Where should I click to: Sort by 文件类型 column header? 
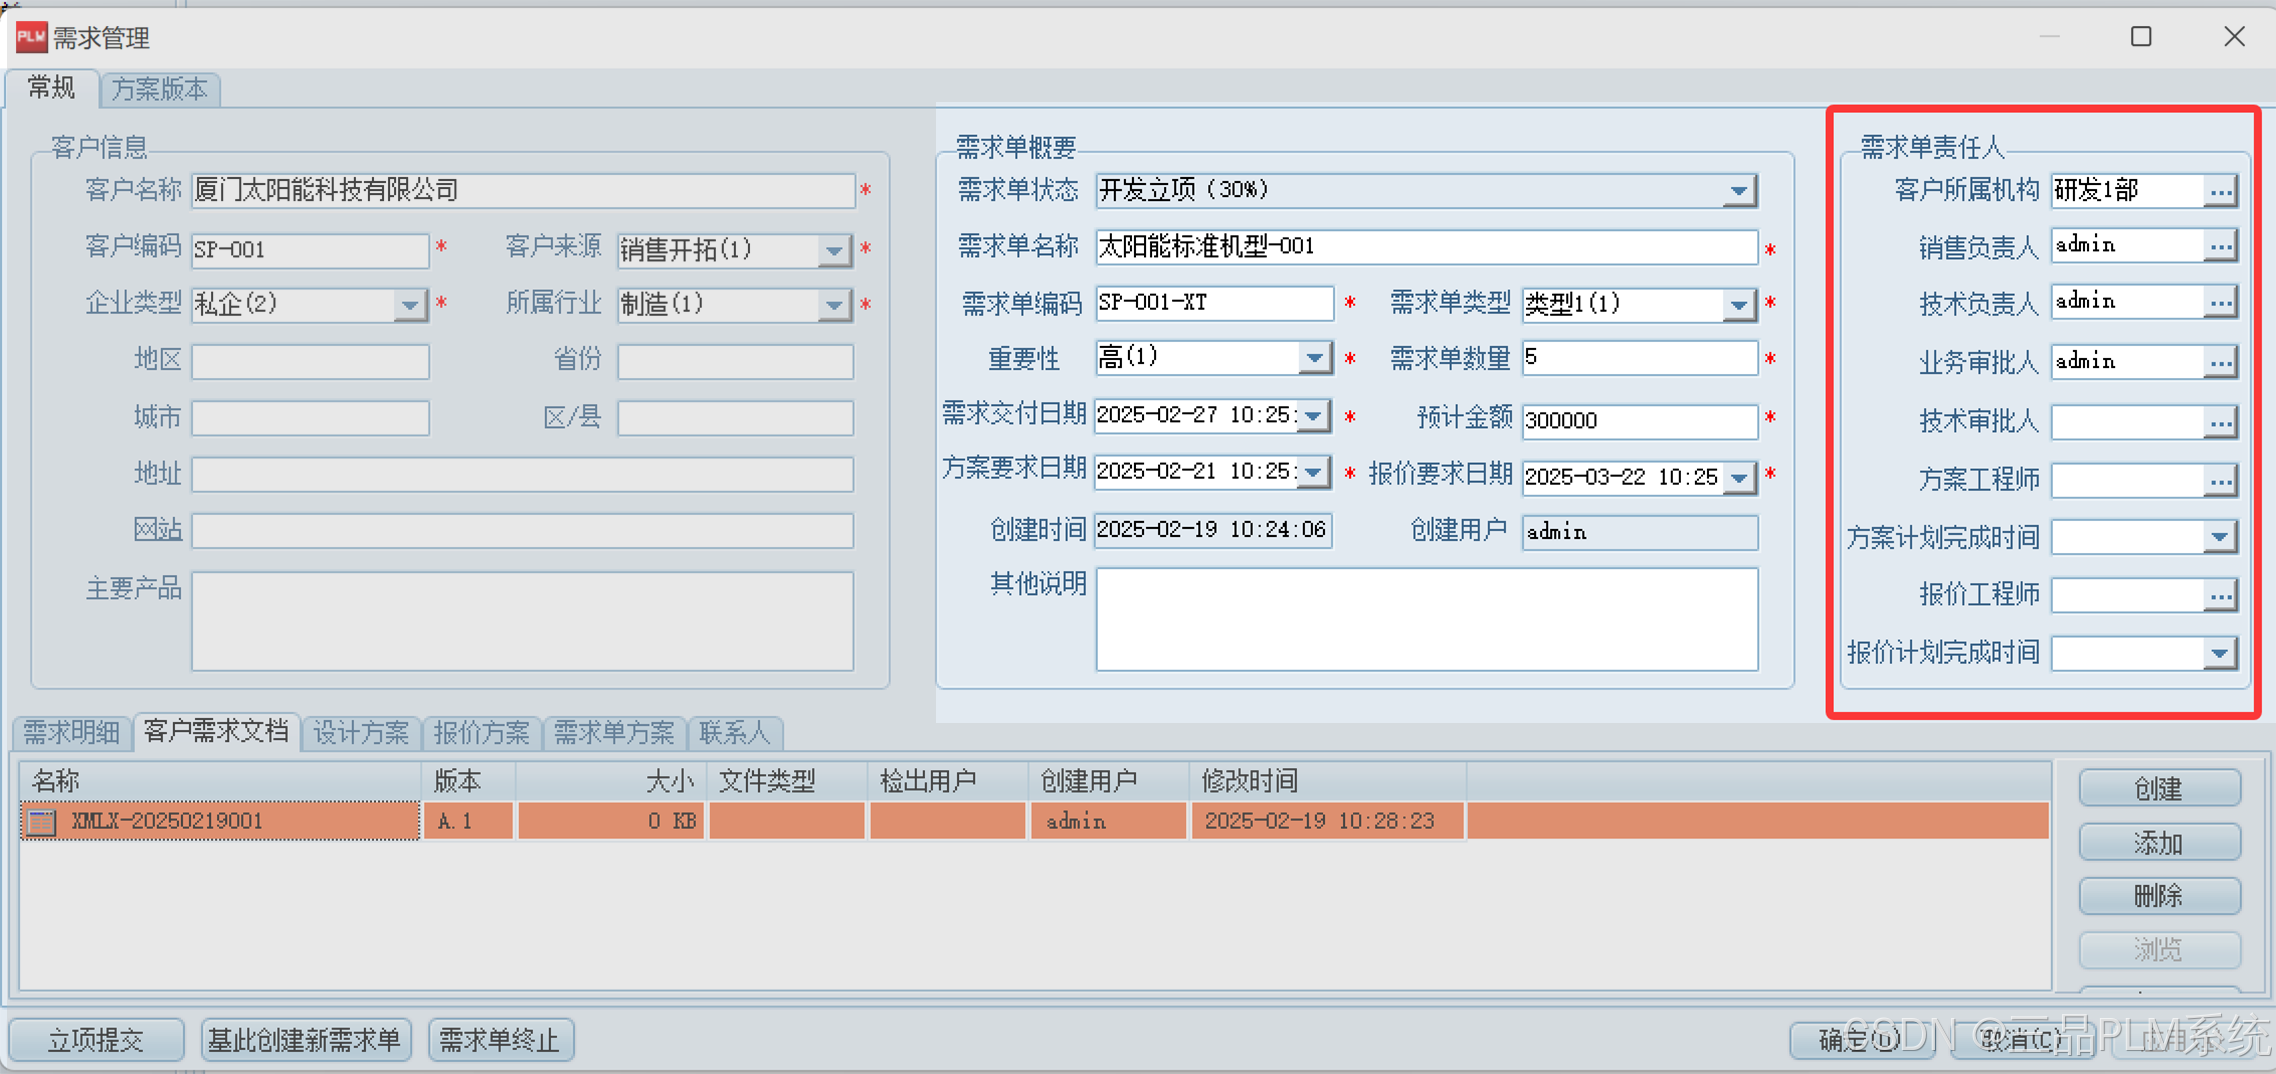[x=788, y=781]
